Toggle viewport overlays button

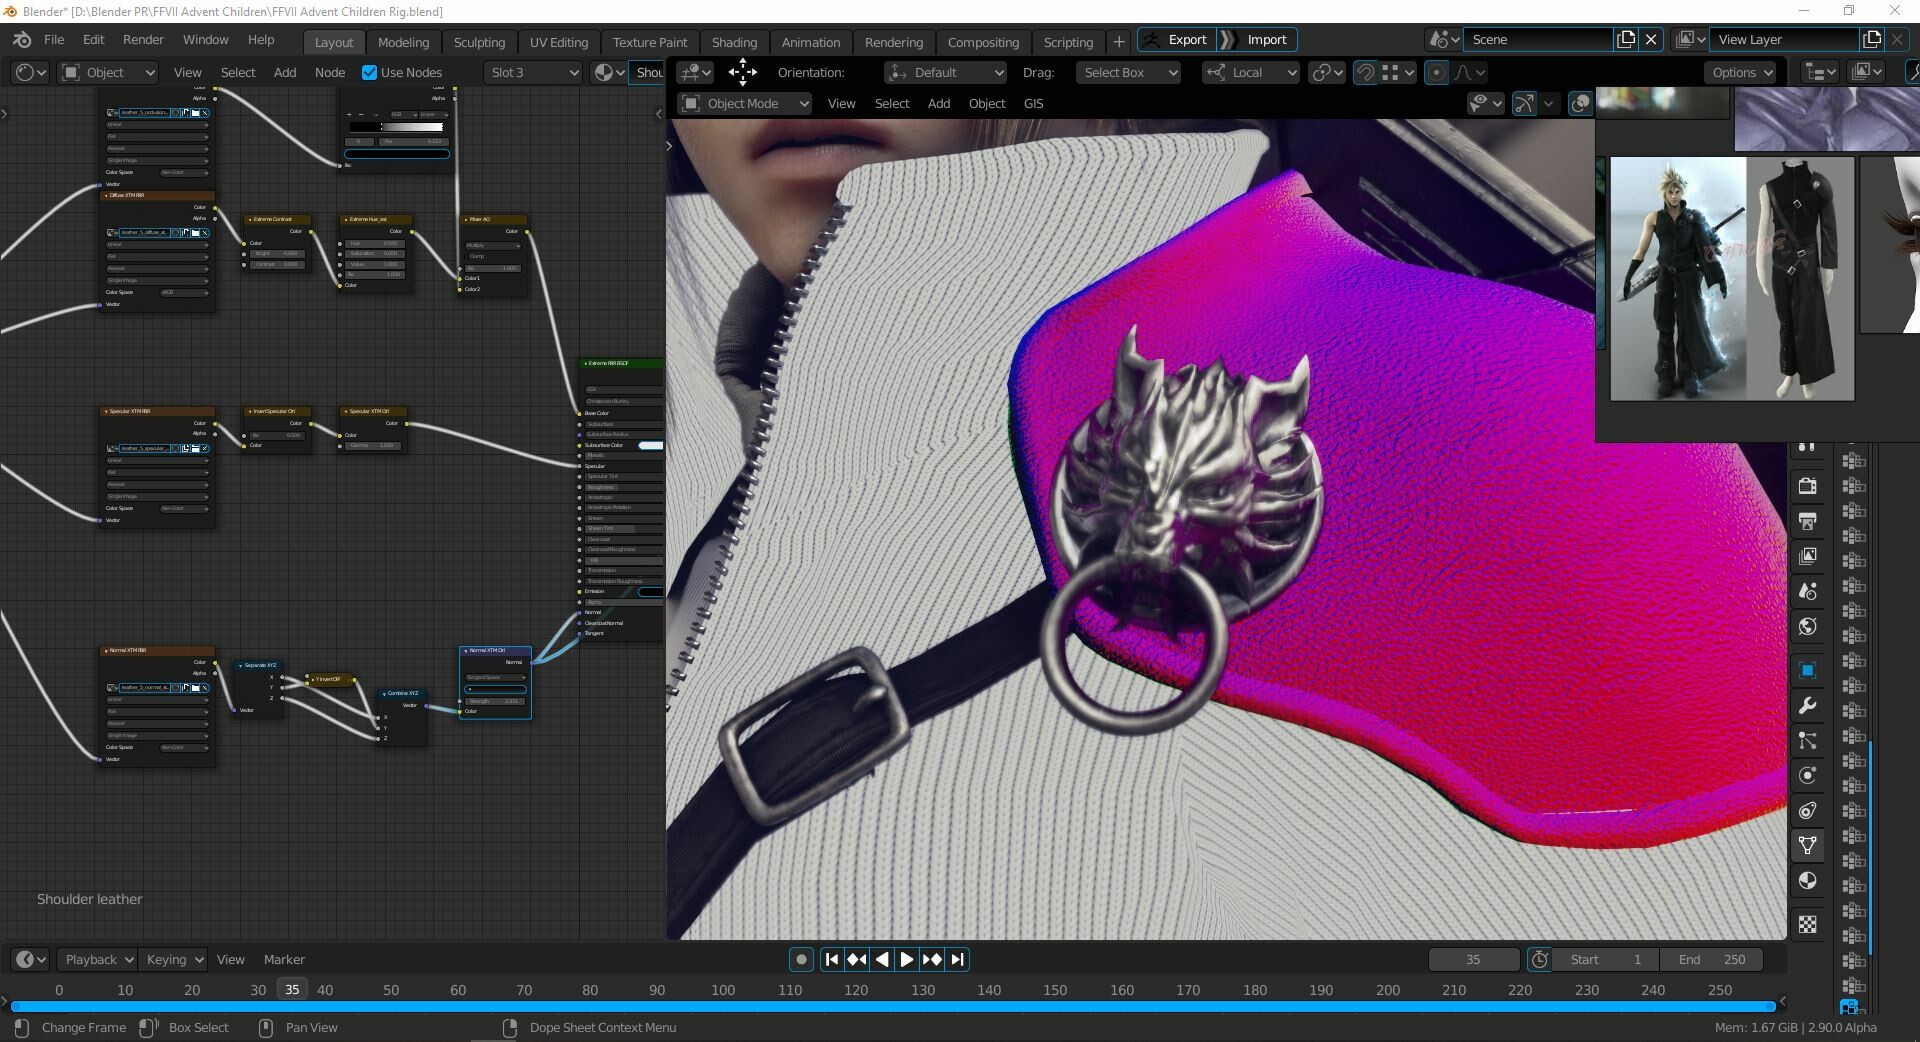pos(1580,103)
